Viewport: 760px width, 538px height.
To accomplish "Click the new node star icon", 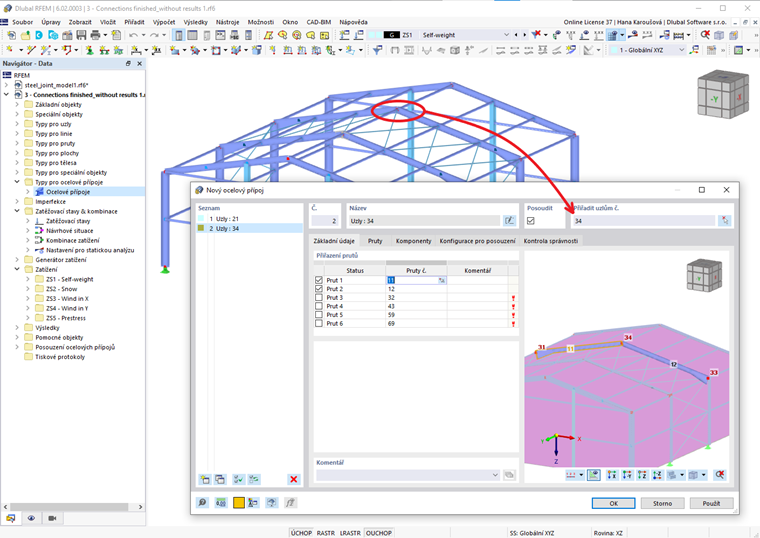I will tap(10, 49).
